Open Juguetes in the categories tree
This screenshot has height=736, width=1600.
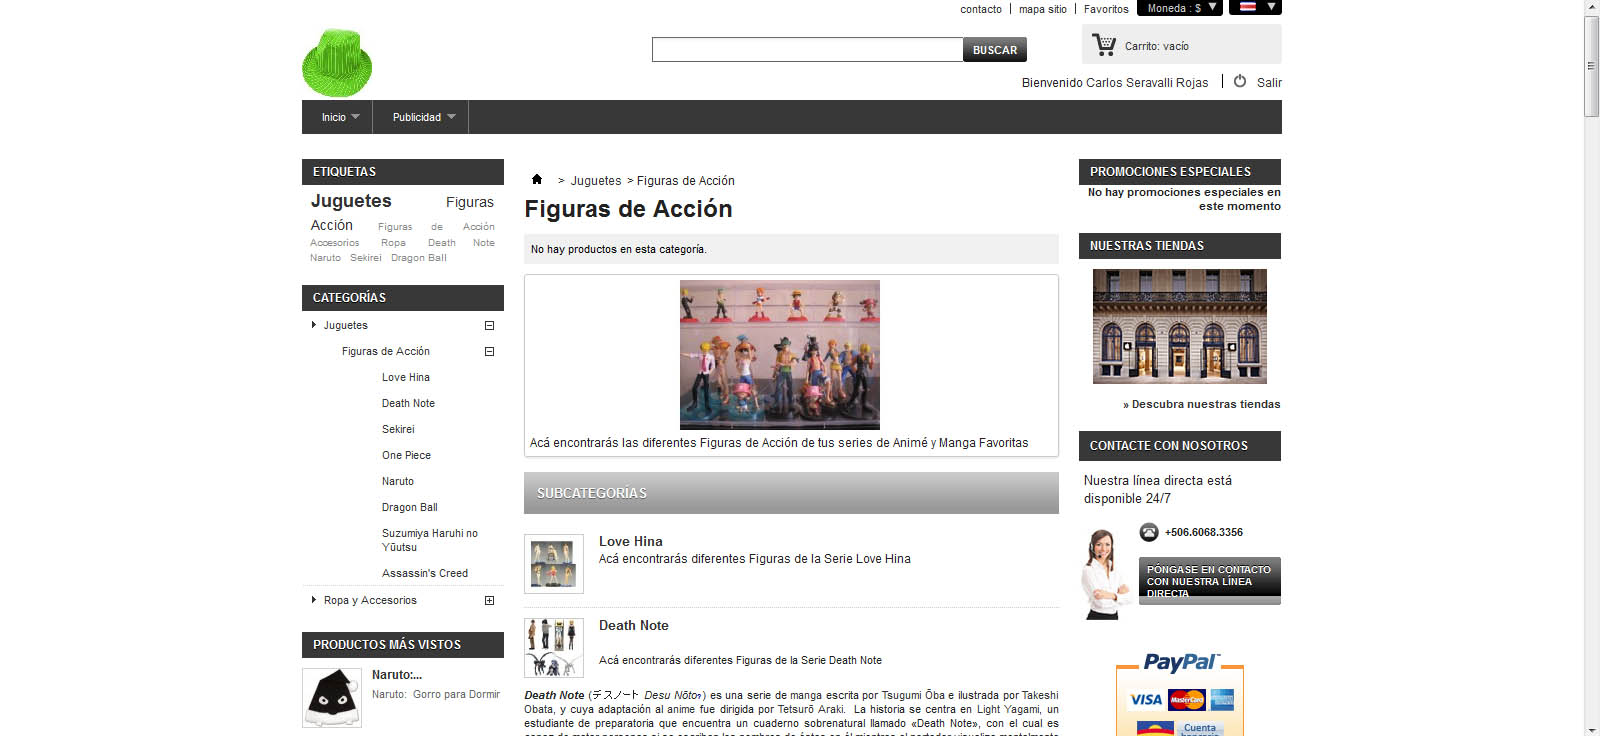pyautogui.click(x=345, y=325)
